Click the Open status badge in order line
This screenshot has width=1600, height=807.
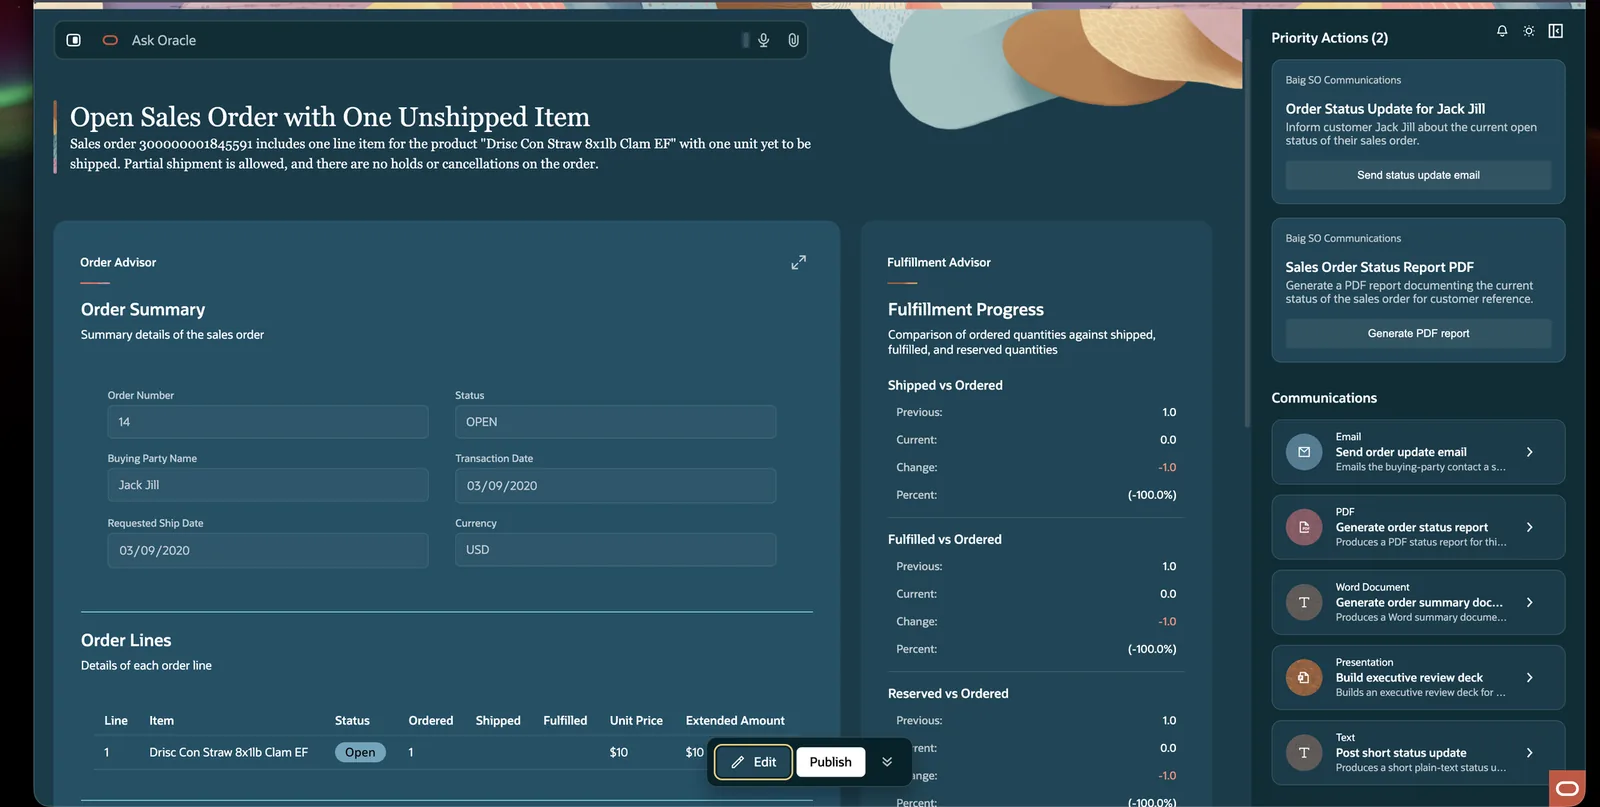360,752
